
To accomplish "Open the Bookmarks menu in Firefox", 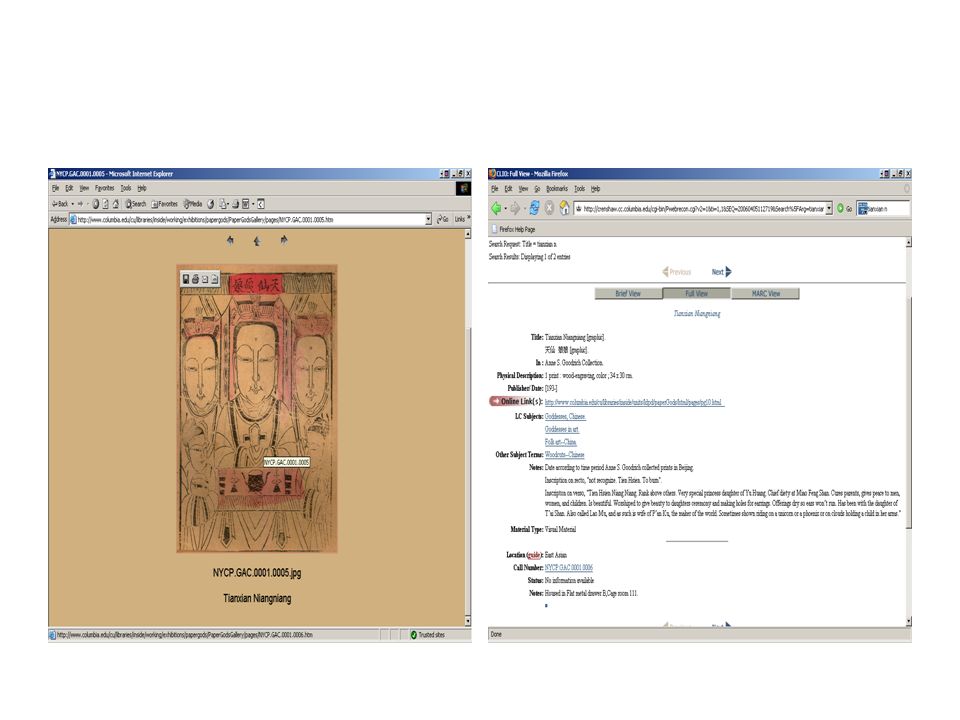I will pyautogui.click(x=557, y=189).
